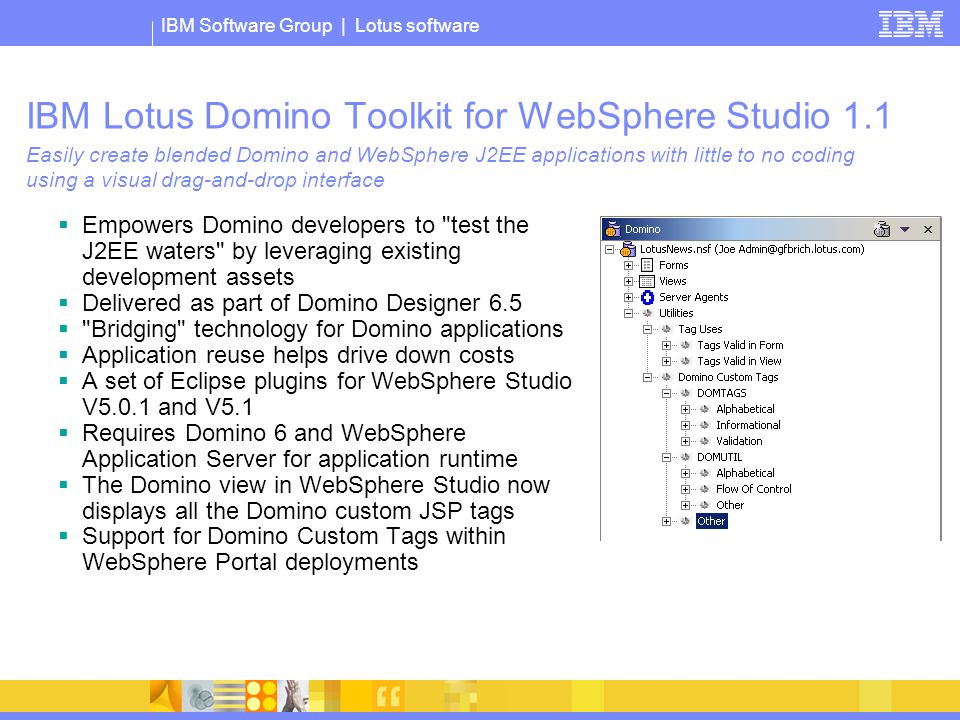Click the DOMUTIL gear icon
Image resolution: width=960 pixels, height=720 pixels.
click(x=685, y=456)
